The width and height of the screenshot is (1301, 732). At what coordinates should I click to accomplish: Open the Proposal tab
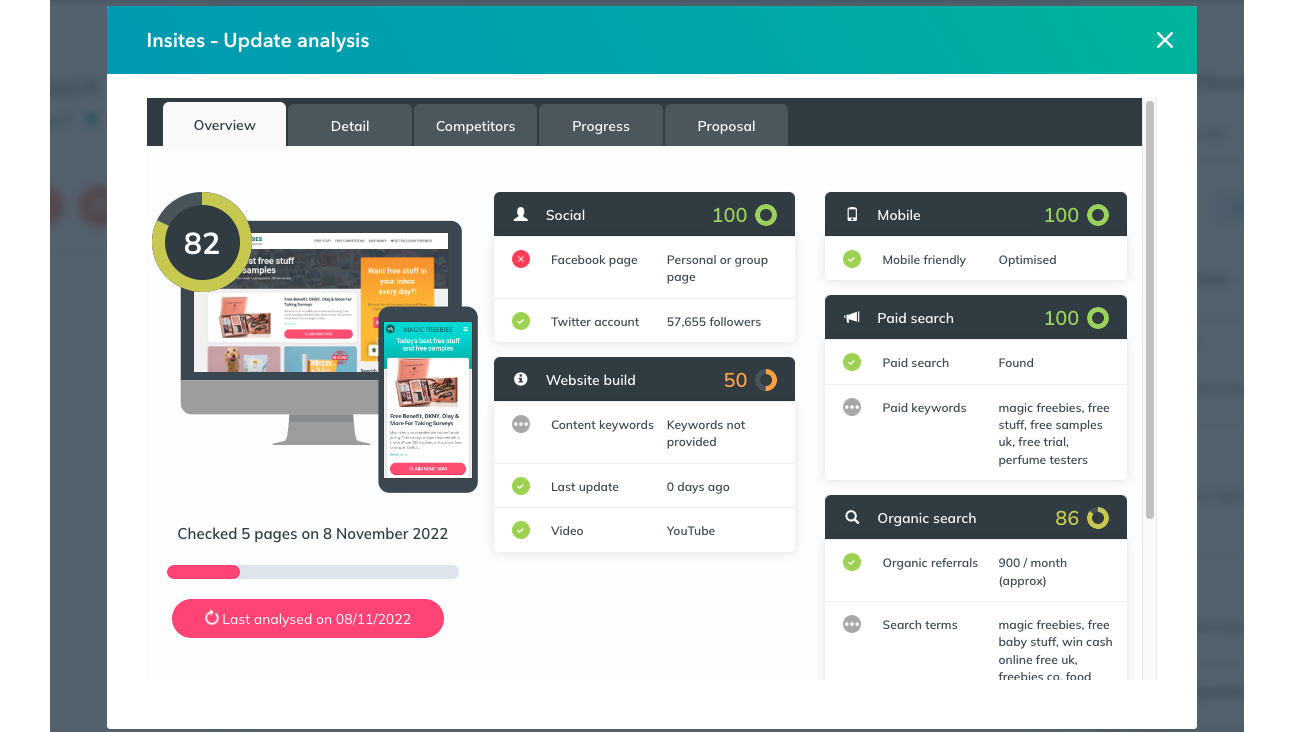(x=726, y=125)
